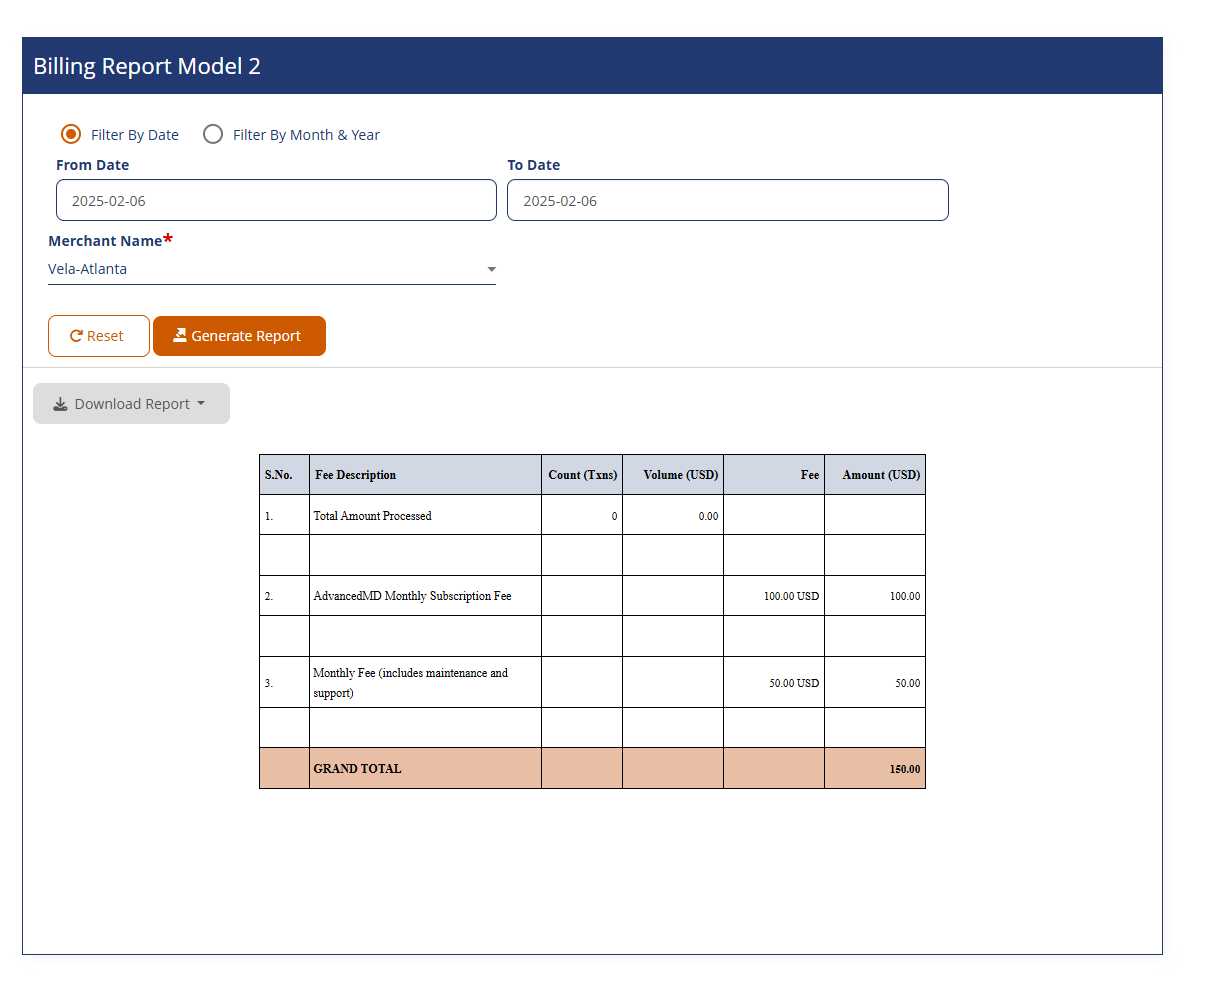Click the Billing Report Model 2 header

[146, 66]
